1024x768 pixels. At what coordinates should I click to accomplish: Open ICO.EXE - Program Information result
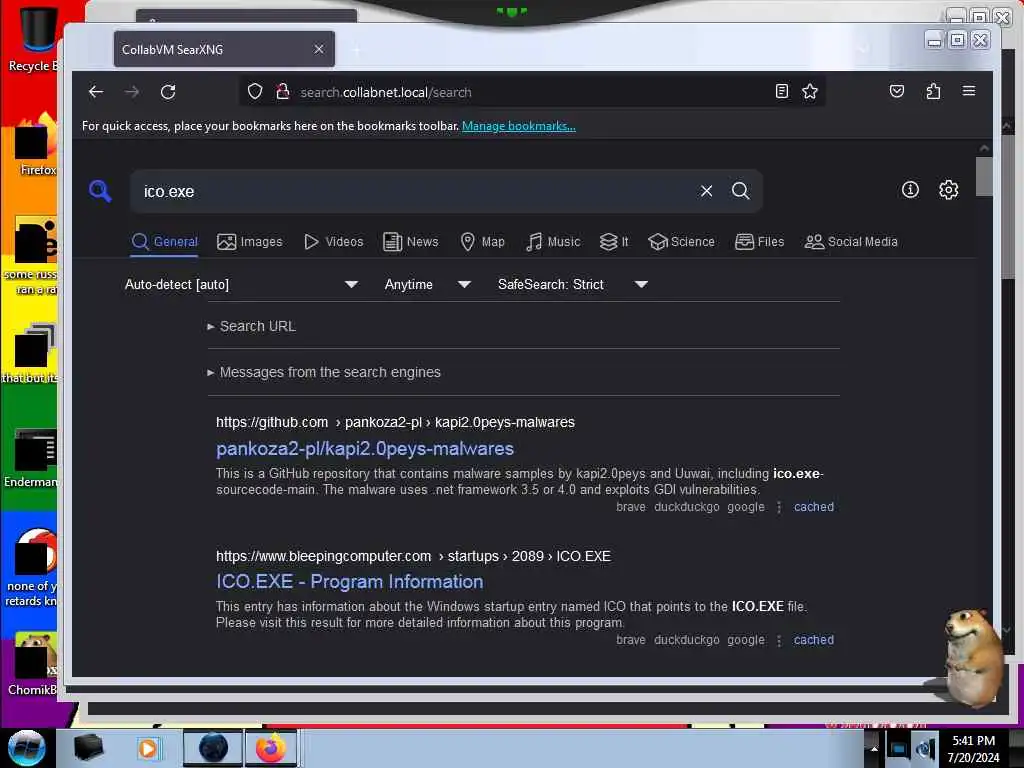349,581
